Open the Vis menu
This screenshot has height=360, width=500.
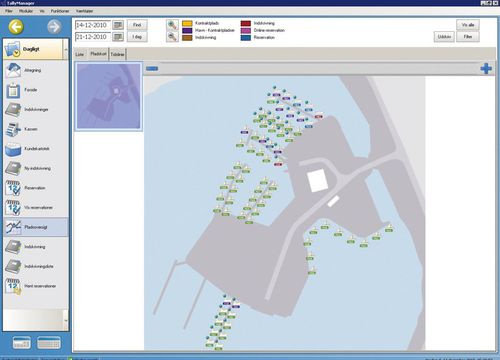[x=42, y=11]
